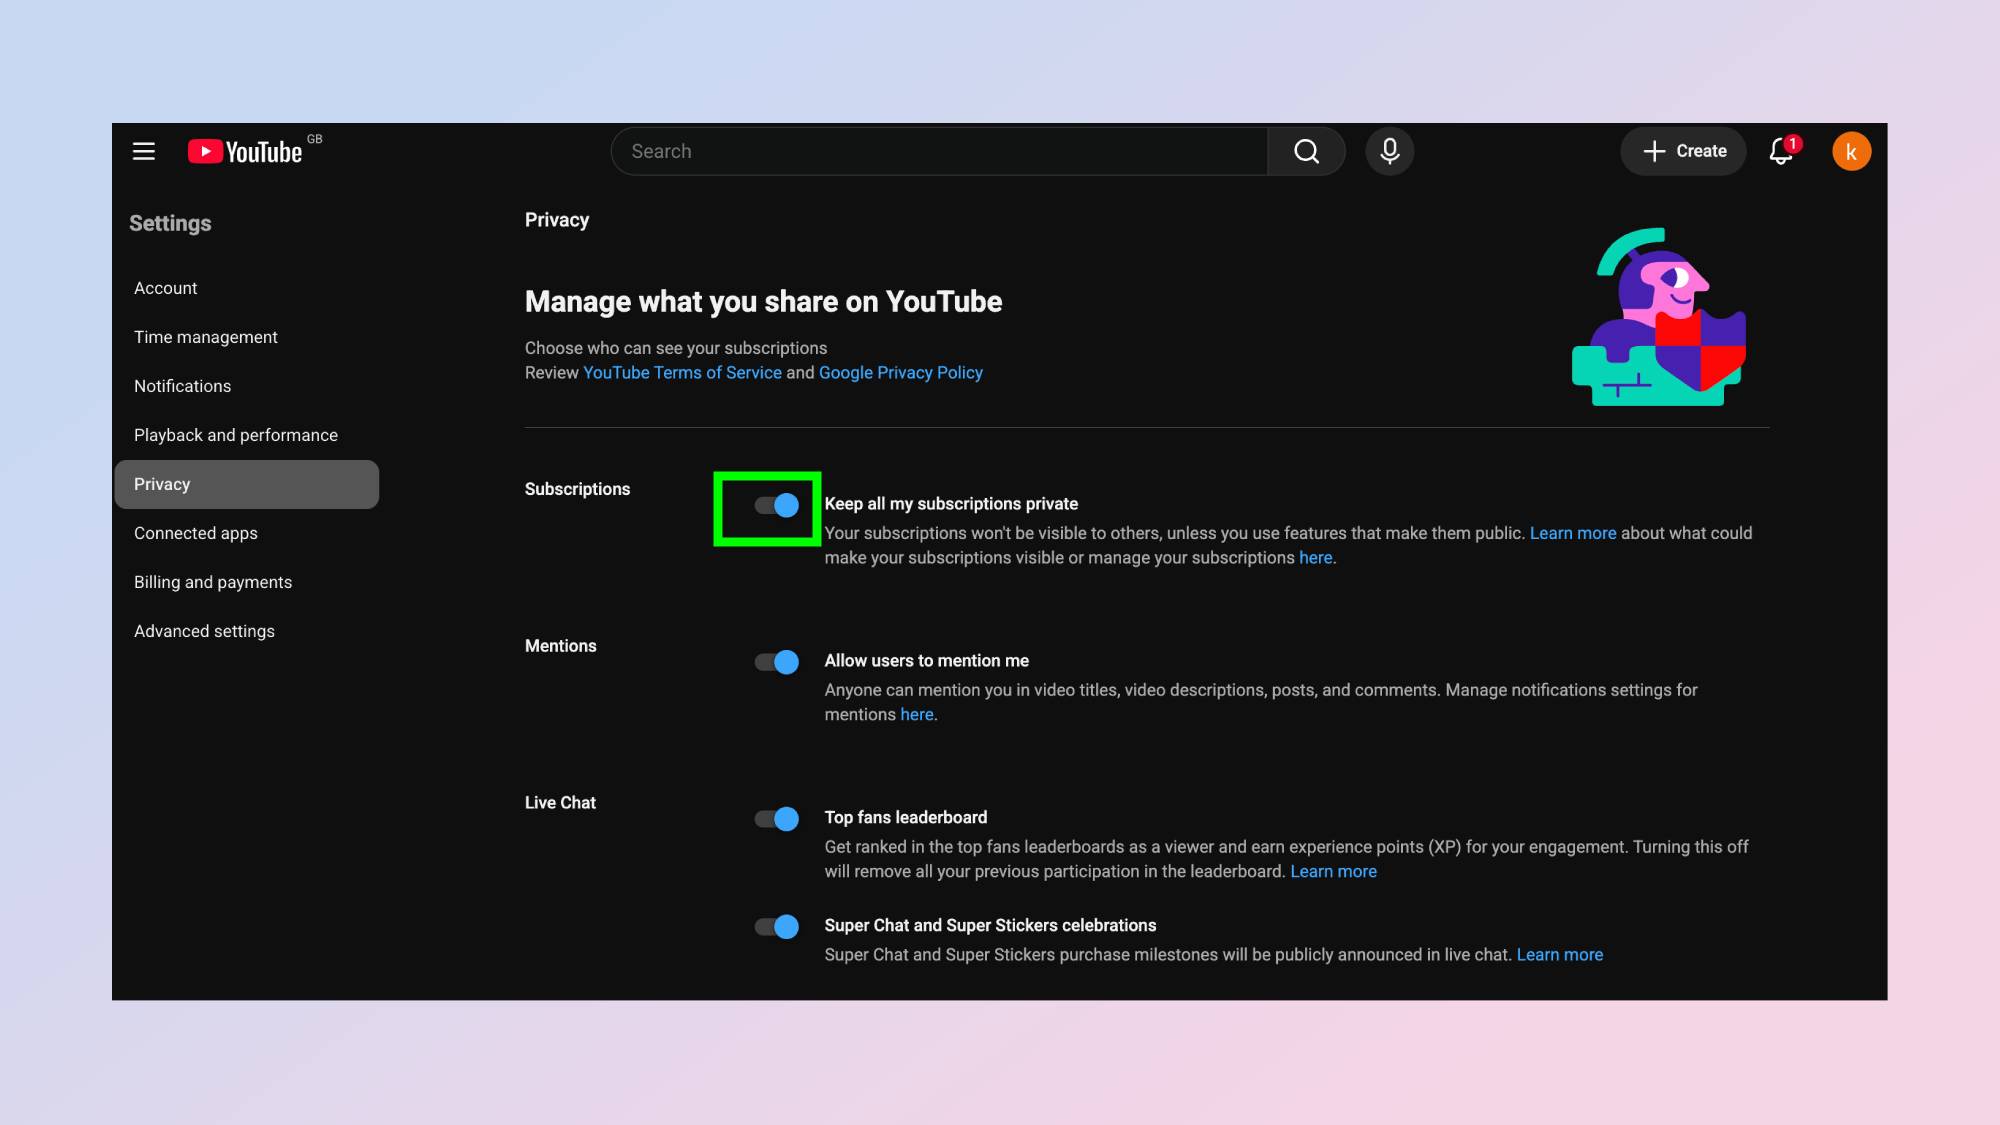Image resolution: width=2000 pixels, height=1125 pixels.
Task: Click the Create button
Action: pyautogui.click(x=1683, y=151)
